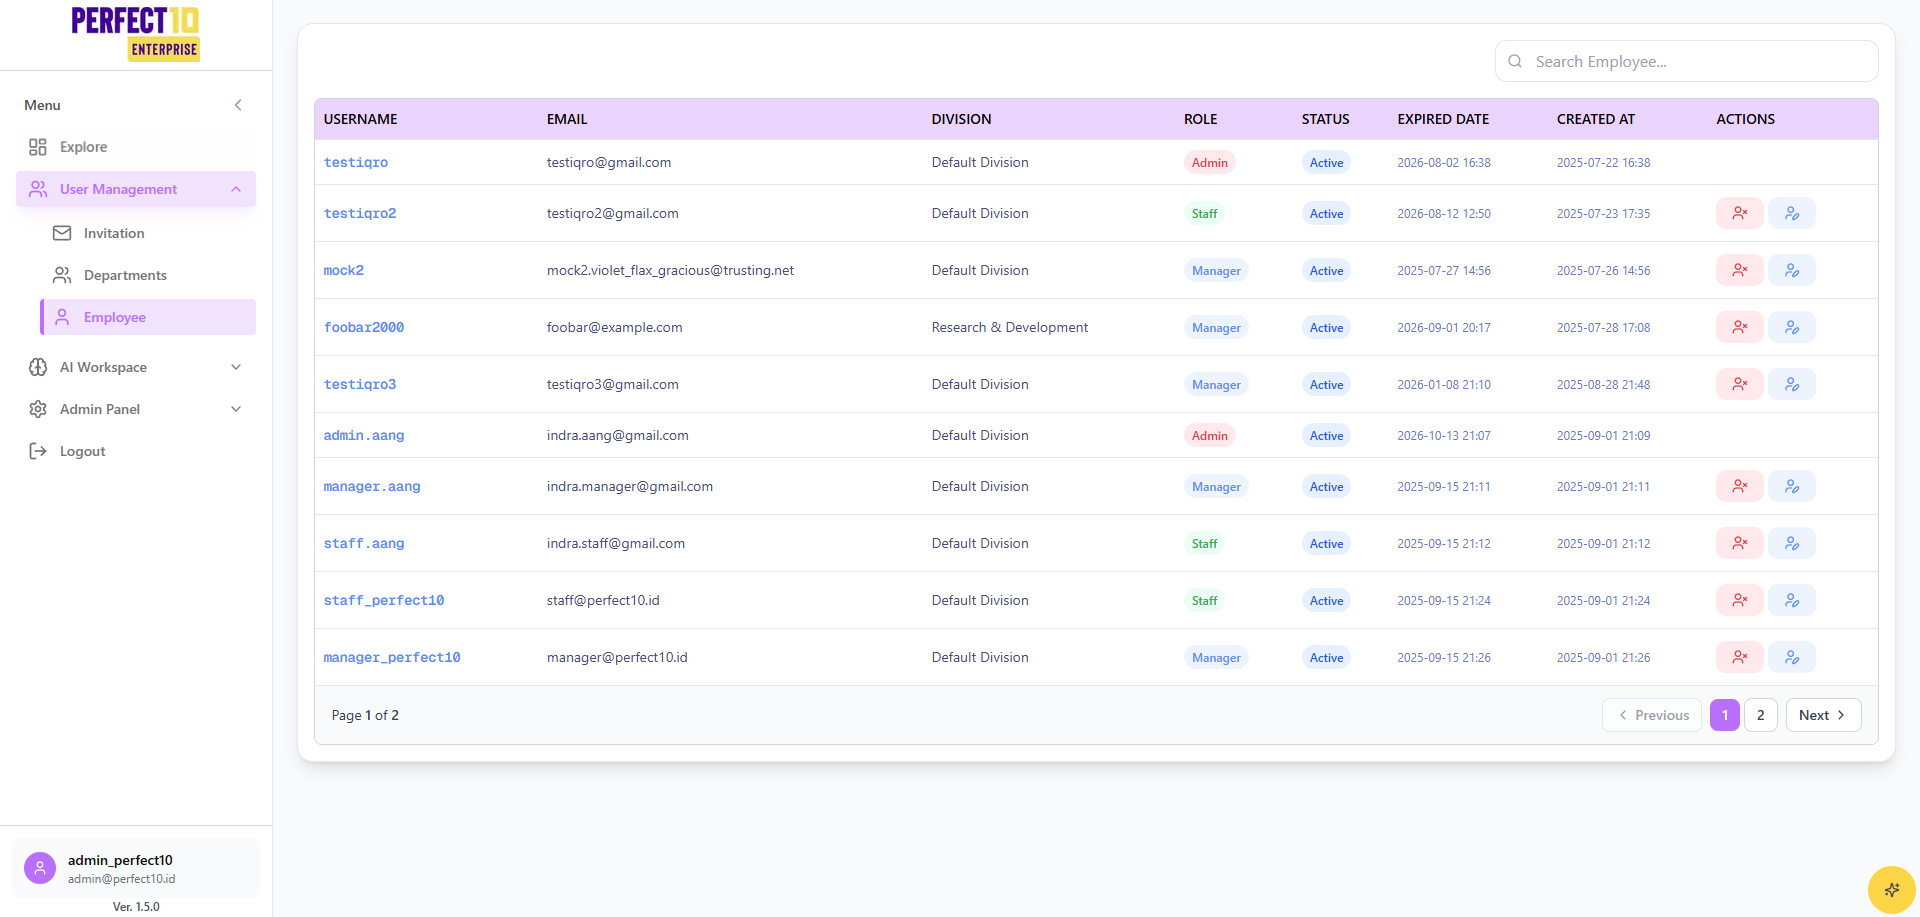Click the ROLE column header
Viewport: 1920px width, 917px height.
[1200, 119]
